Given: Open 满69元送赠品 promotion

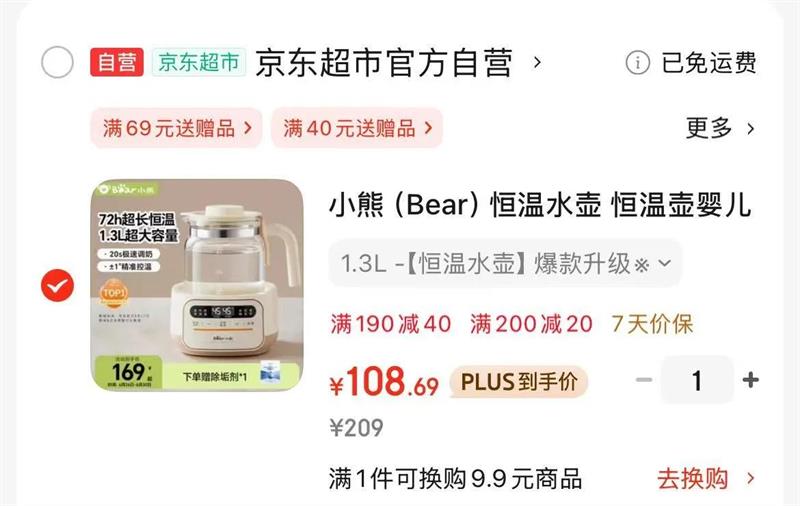Looking at the screenshot, I should [x=177, y=128].
